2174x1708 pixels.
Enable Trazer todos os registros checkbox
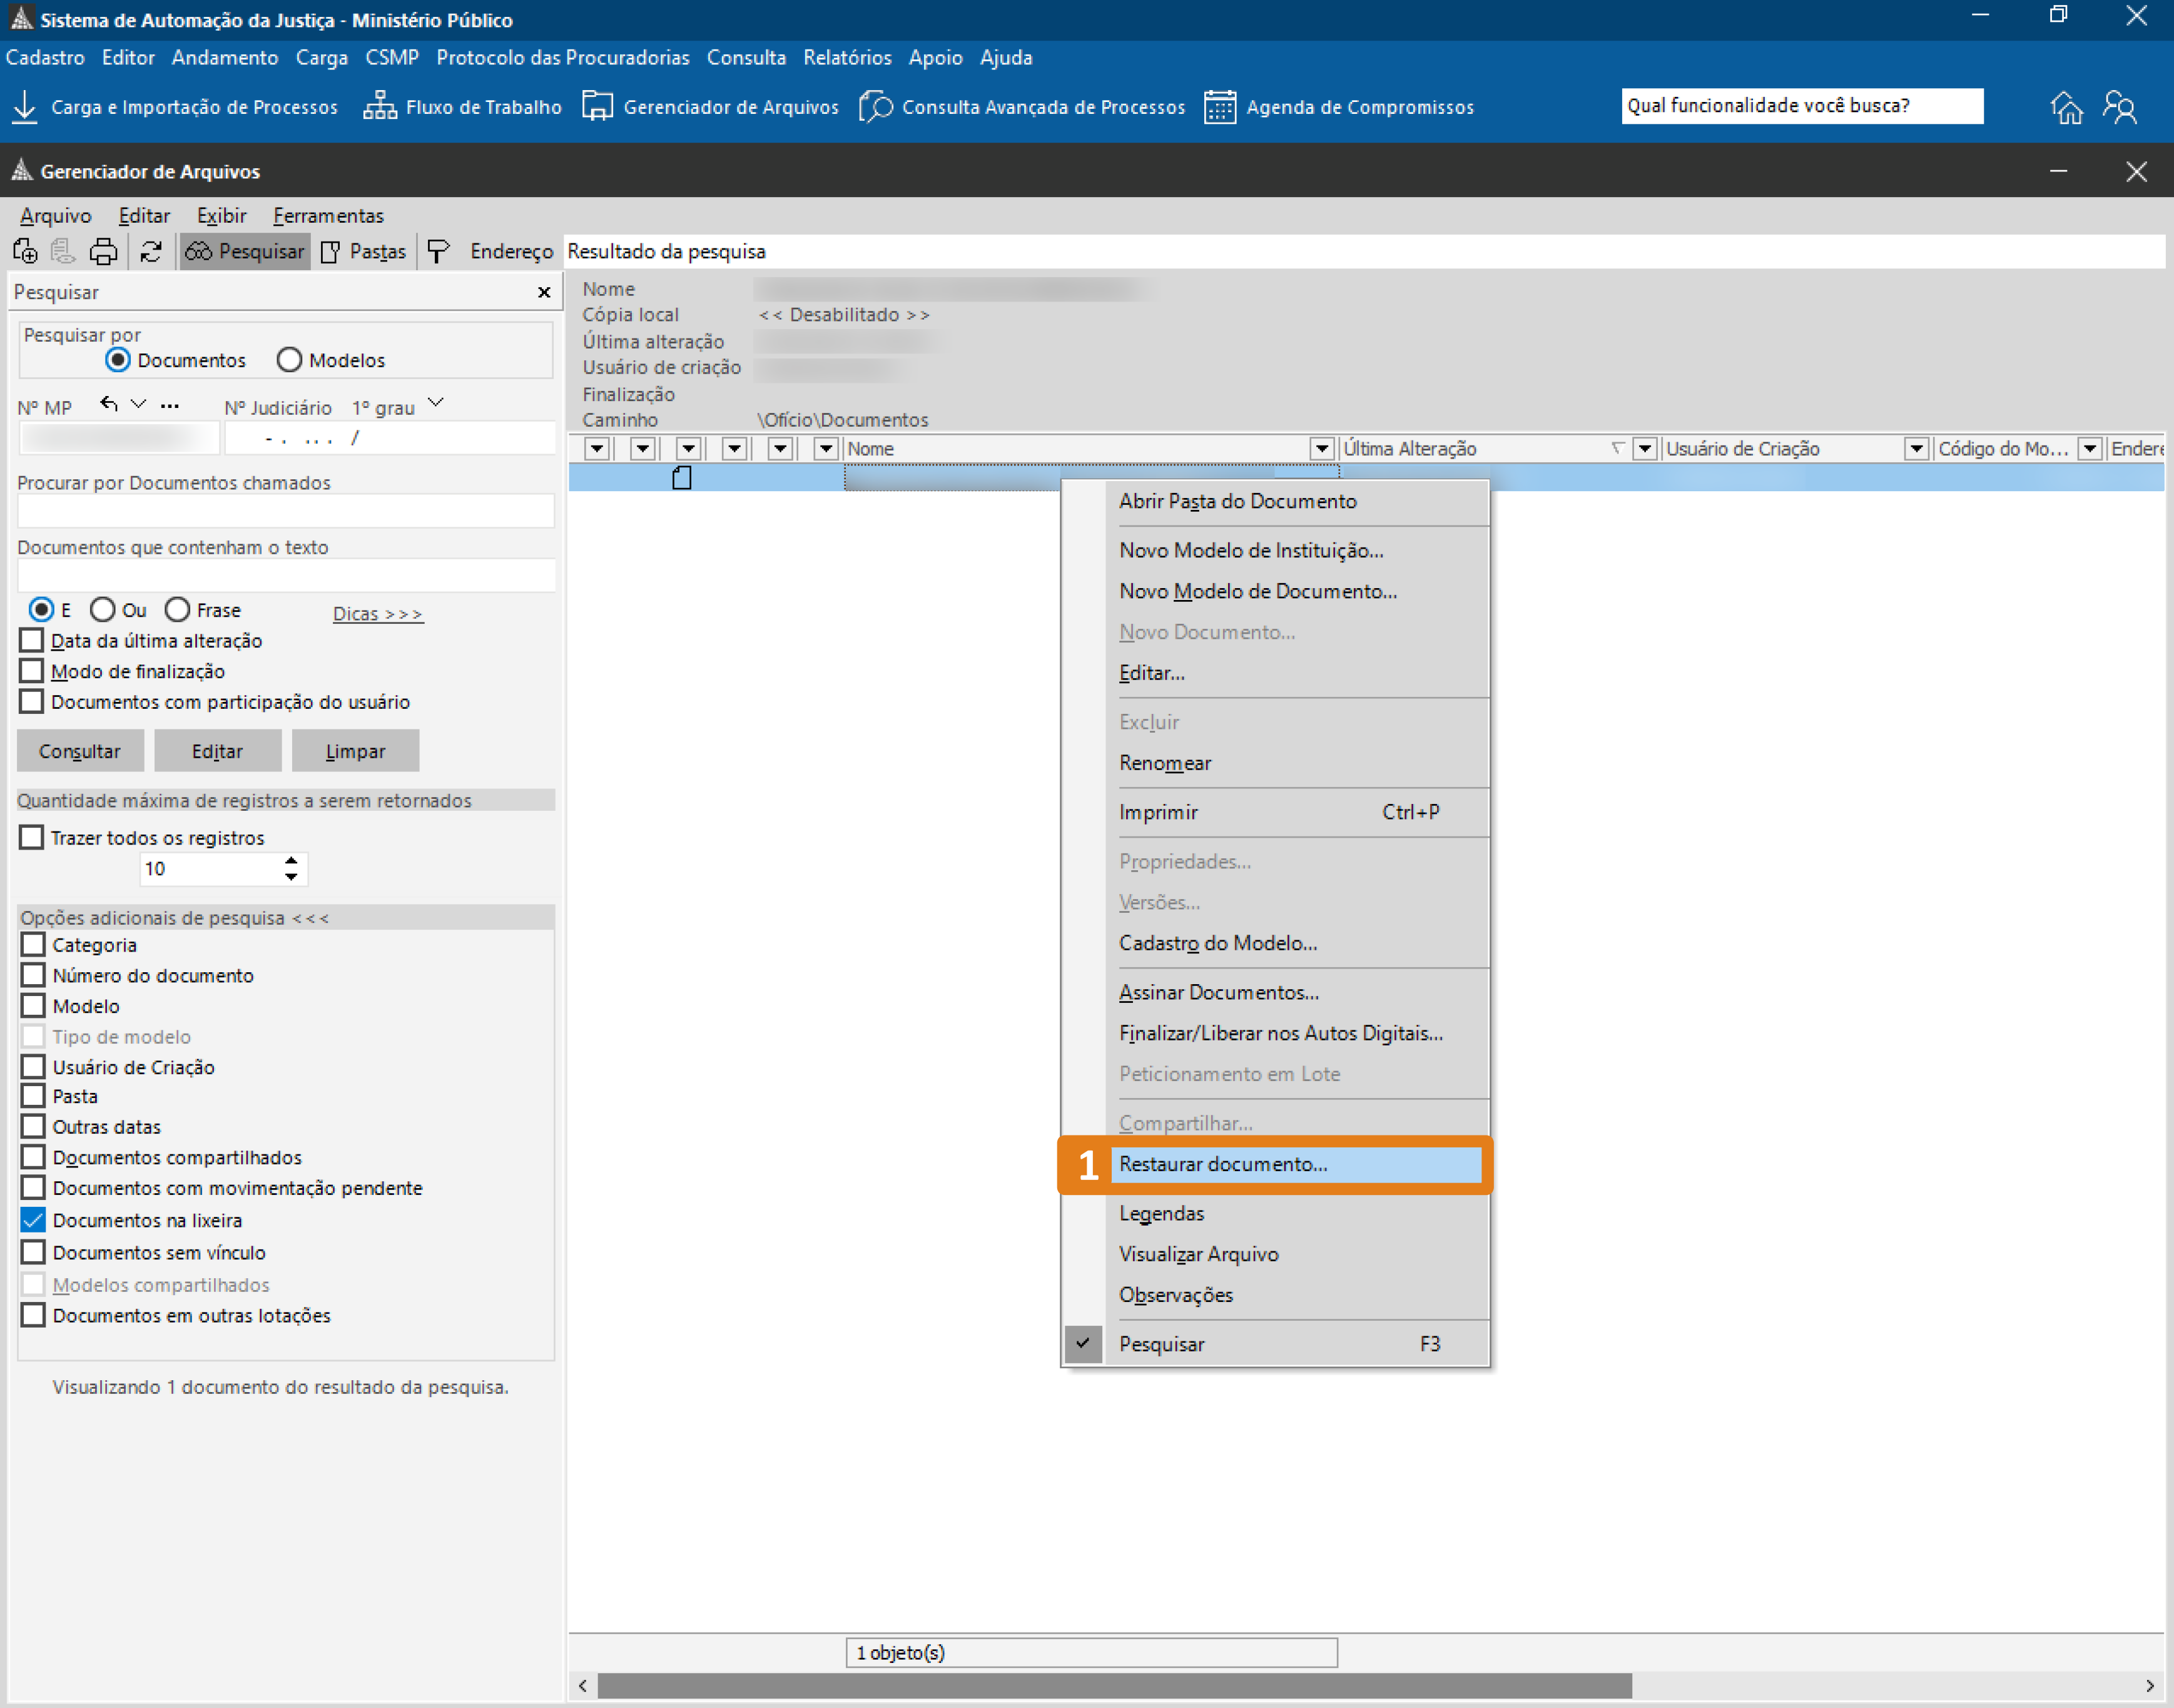(32, 837)
